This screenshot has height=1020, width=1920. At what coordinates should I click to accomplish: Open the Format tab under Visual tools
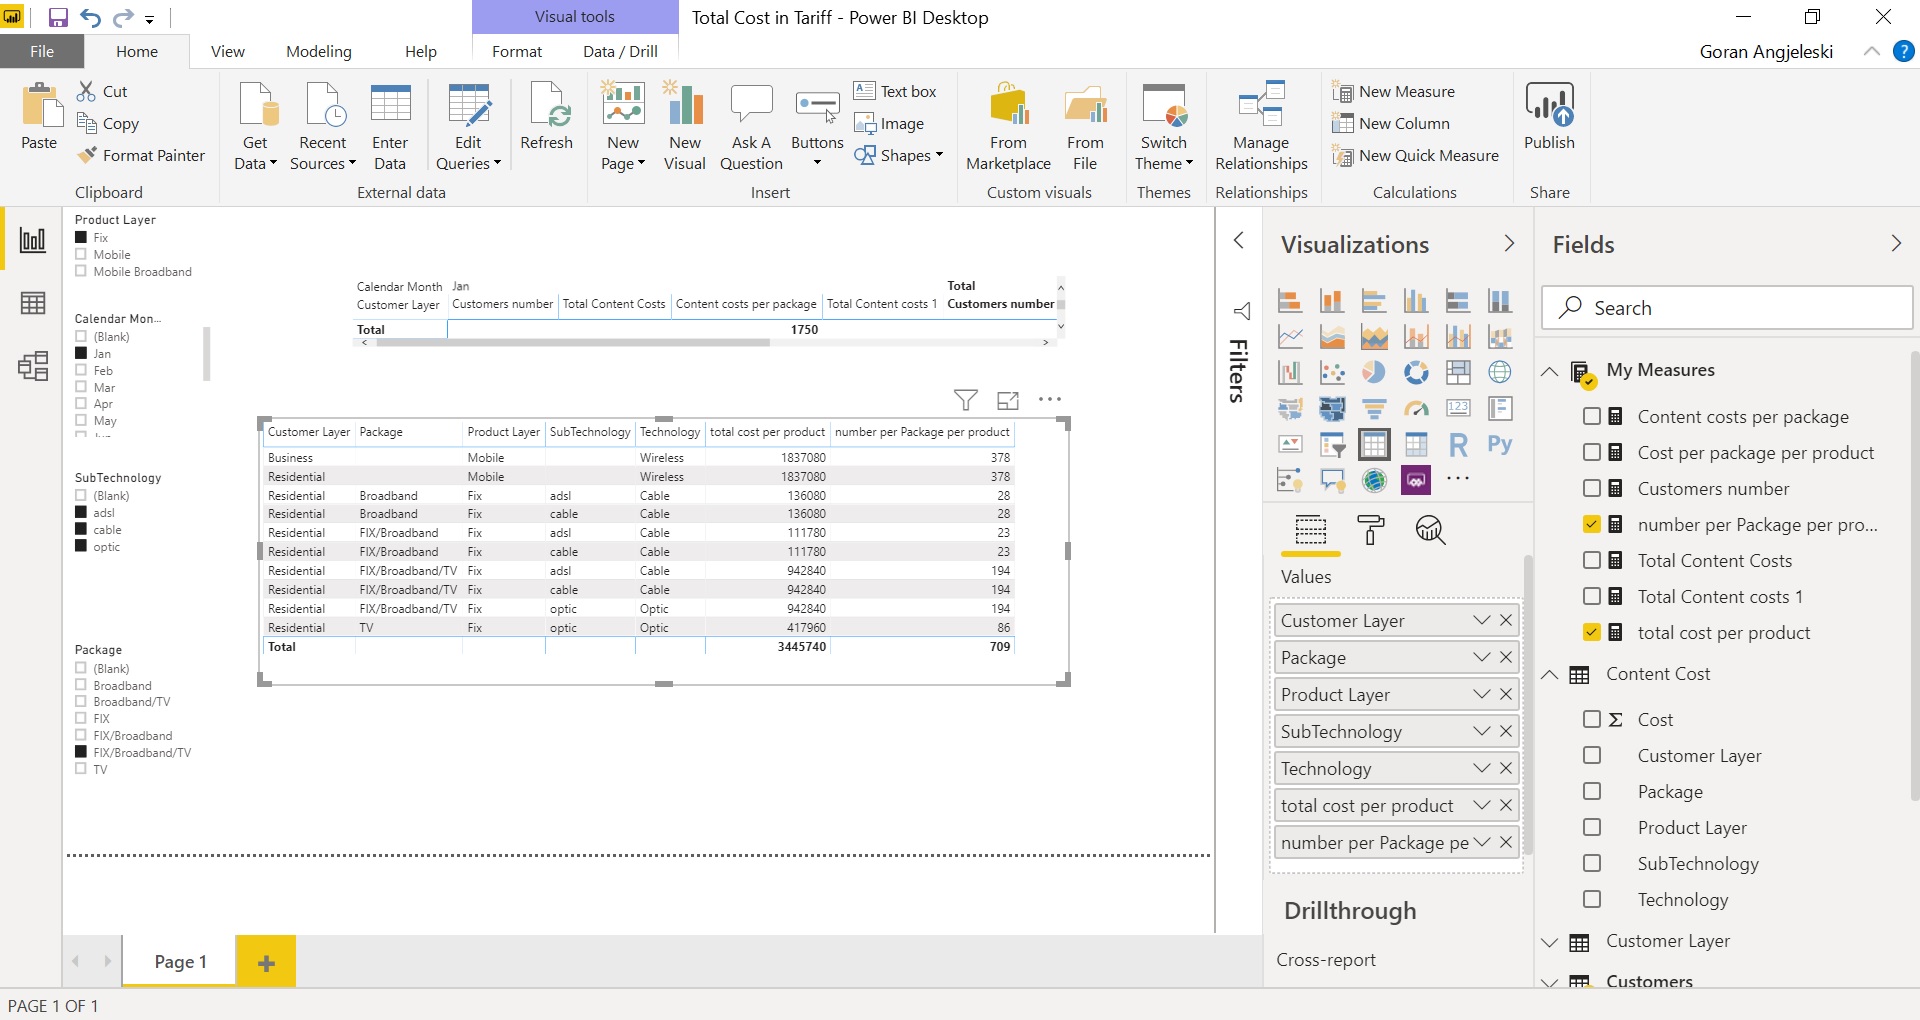pyautogui.click(x=516, y=51)
